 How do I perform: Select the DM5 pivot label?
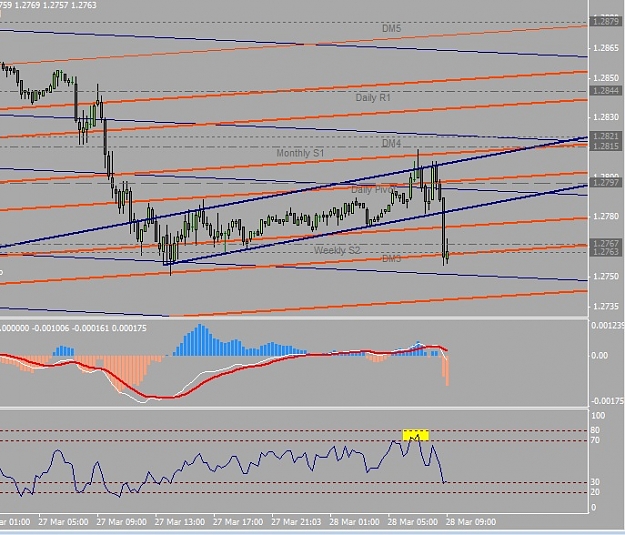tap(391, 28)
